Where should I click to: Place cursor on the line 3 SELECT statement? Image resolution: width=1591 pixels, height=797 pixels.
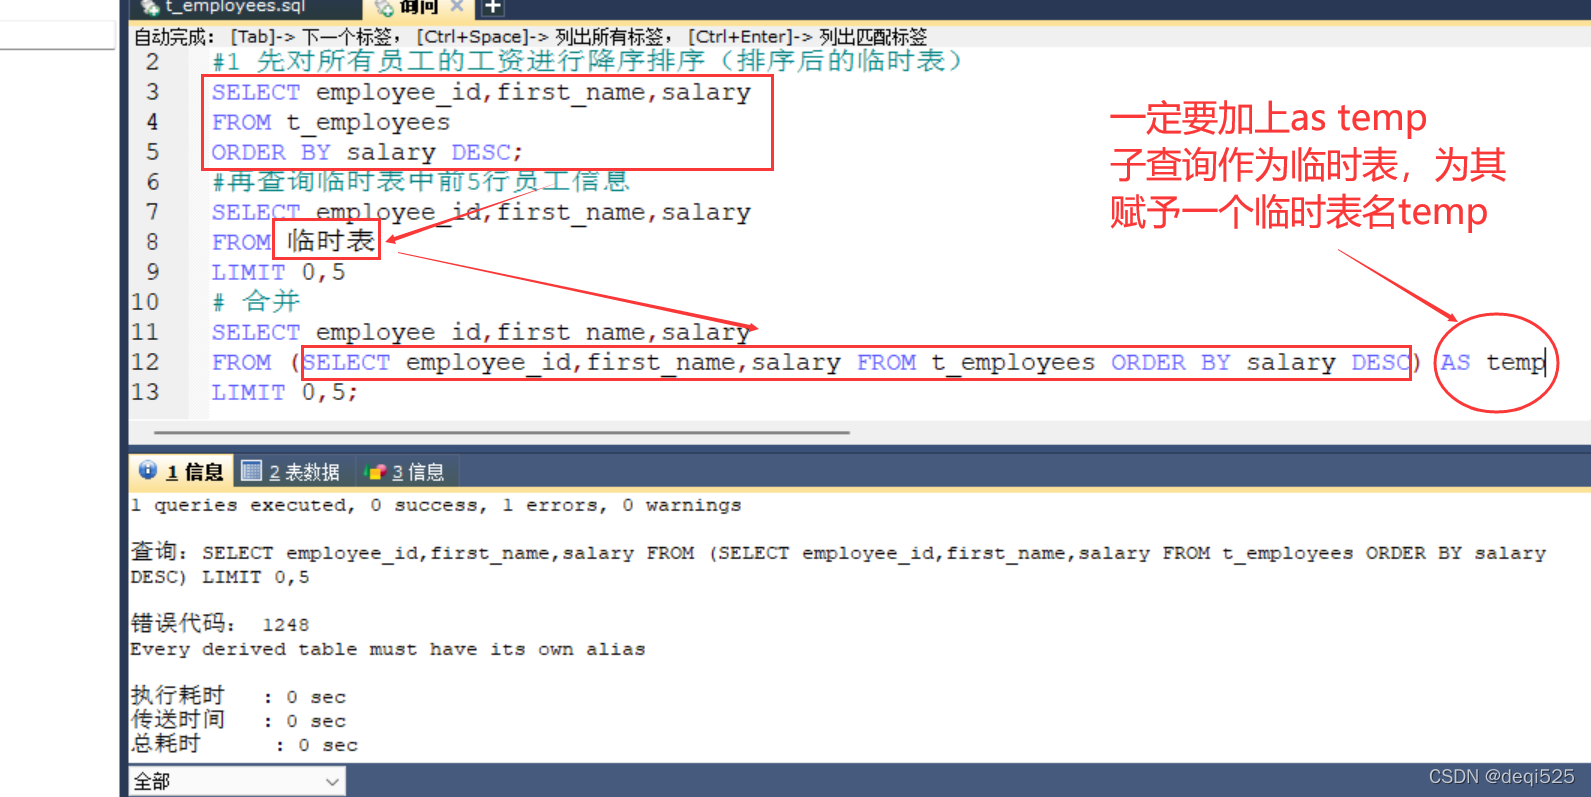481,92
